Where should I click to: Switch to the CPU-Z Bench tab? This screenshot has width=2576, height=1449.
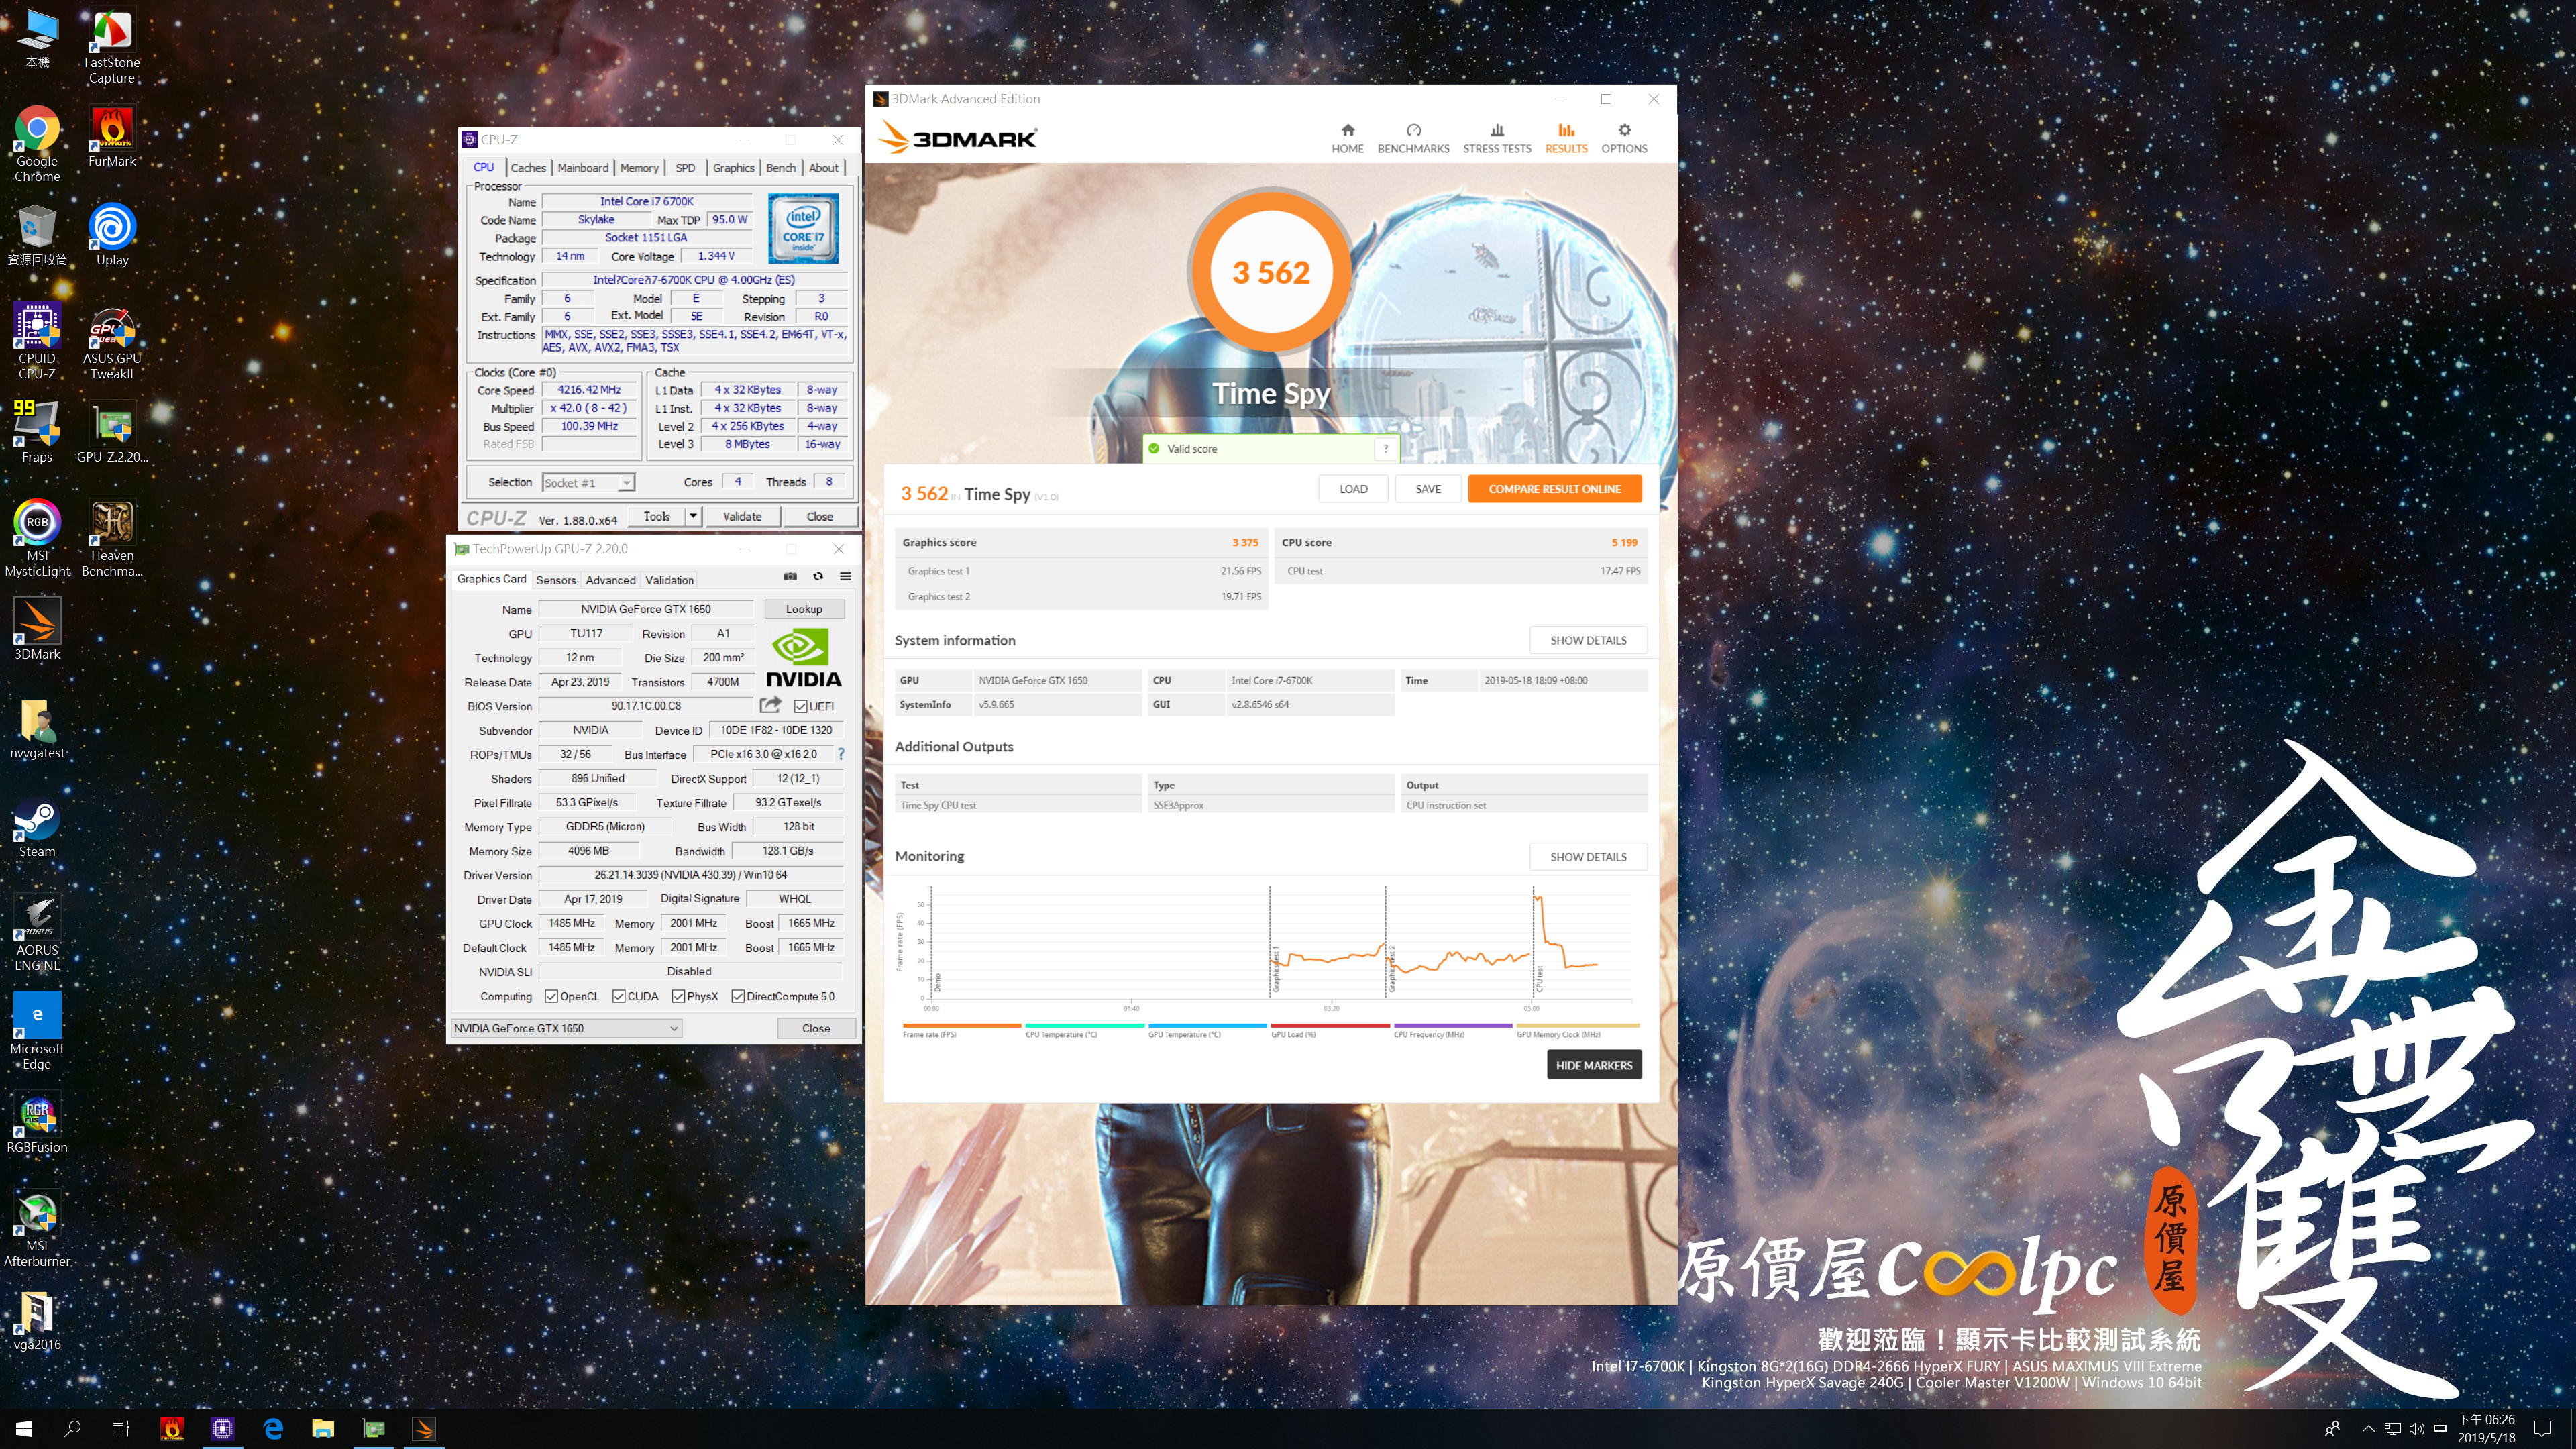781,168
